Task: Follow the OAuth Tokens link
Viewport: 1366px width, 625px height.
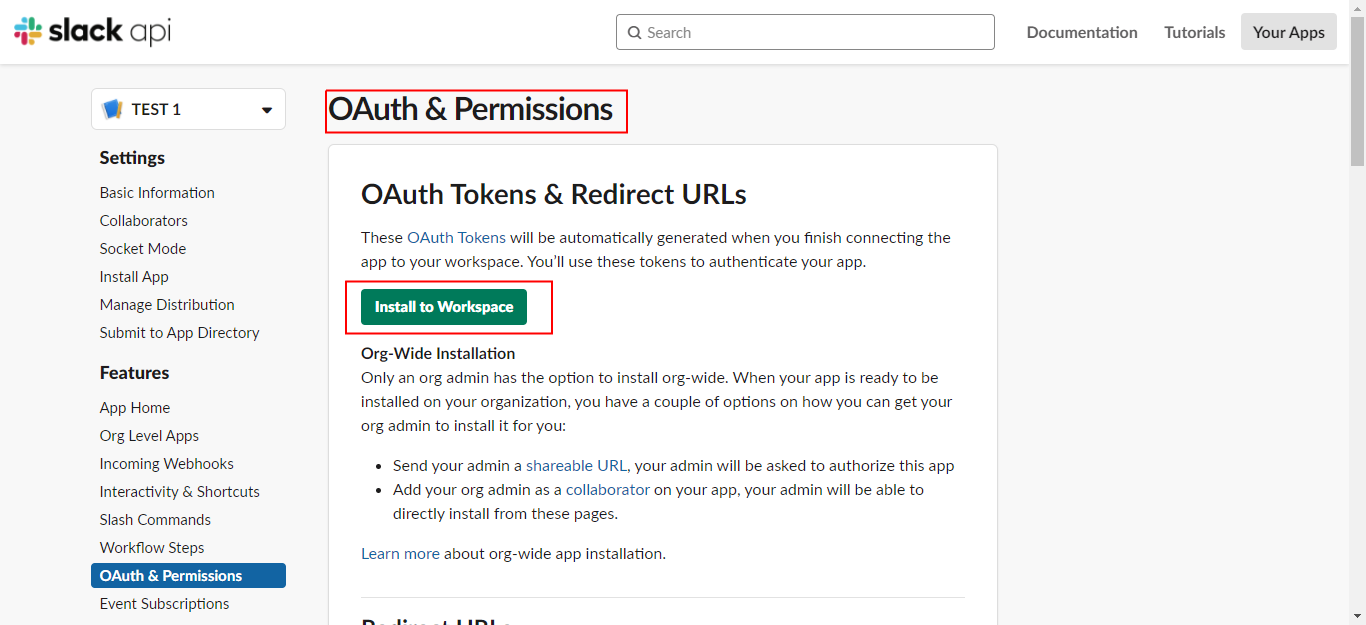Action: click(x=456, y=237)
